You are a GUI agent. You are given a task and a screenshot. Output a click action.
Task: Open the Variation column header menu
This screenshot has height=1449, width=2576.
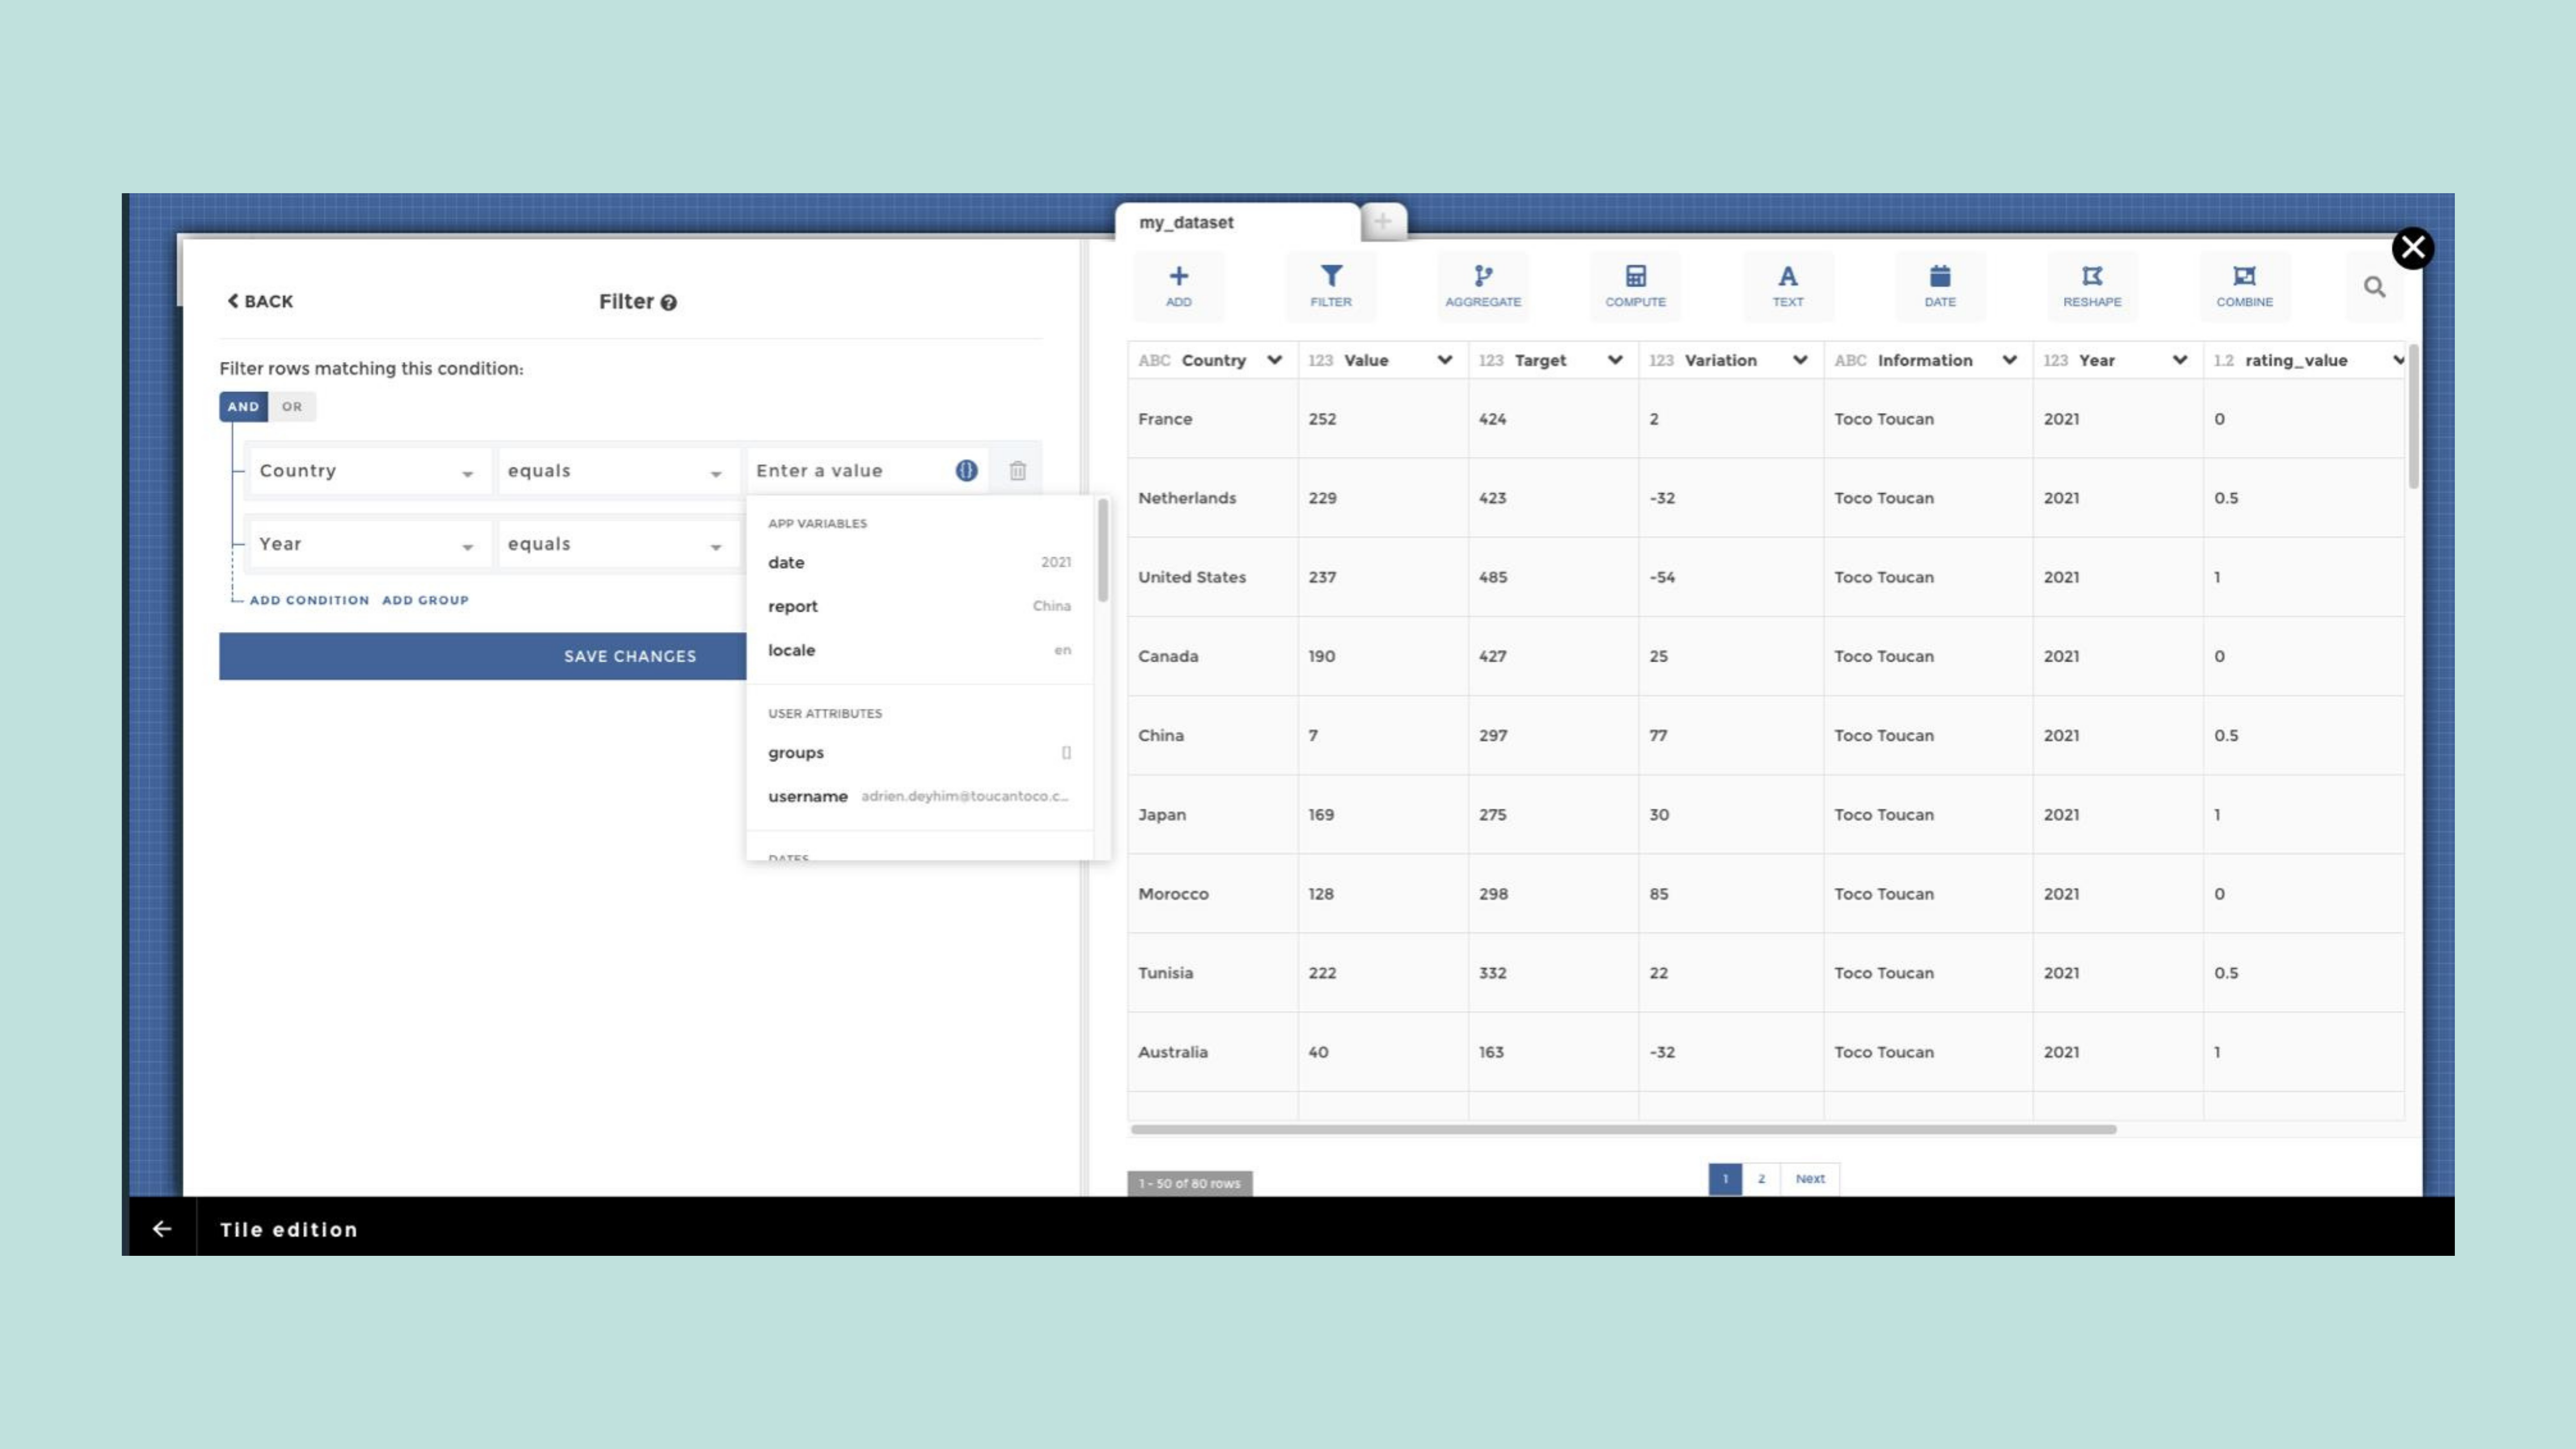click(x=1799, y=360)
